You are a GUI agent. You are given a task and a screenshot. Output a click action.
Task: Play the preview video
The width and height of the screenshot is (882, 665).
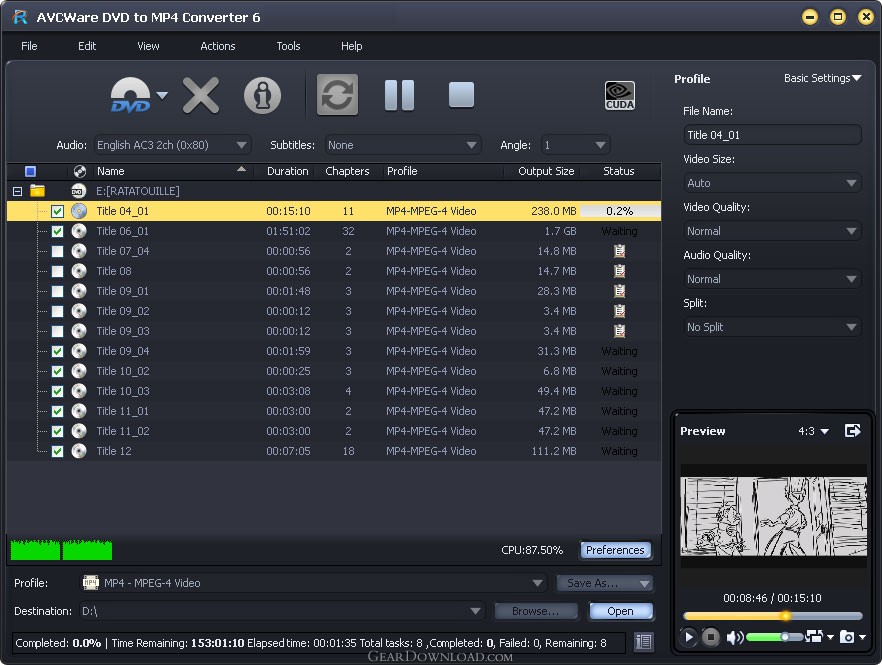tap(688, 637)
